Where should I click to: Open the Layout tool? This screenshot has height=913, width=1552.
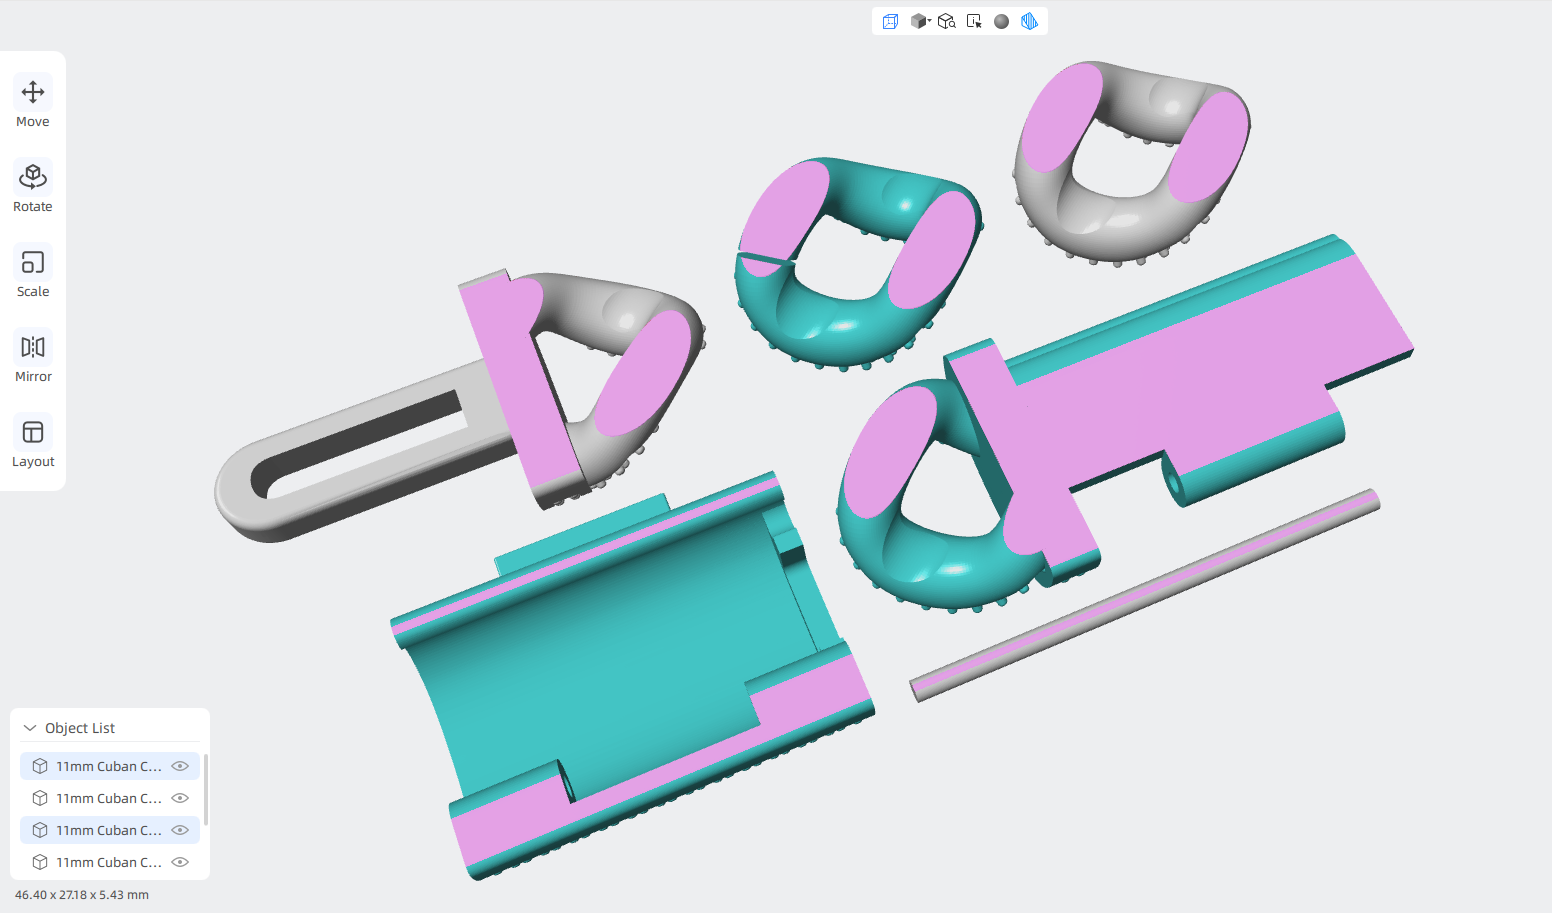[x=33, y=443]
